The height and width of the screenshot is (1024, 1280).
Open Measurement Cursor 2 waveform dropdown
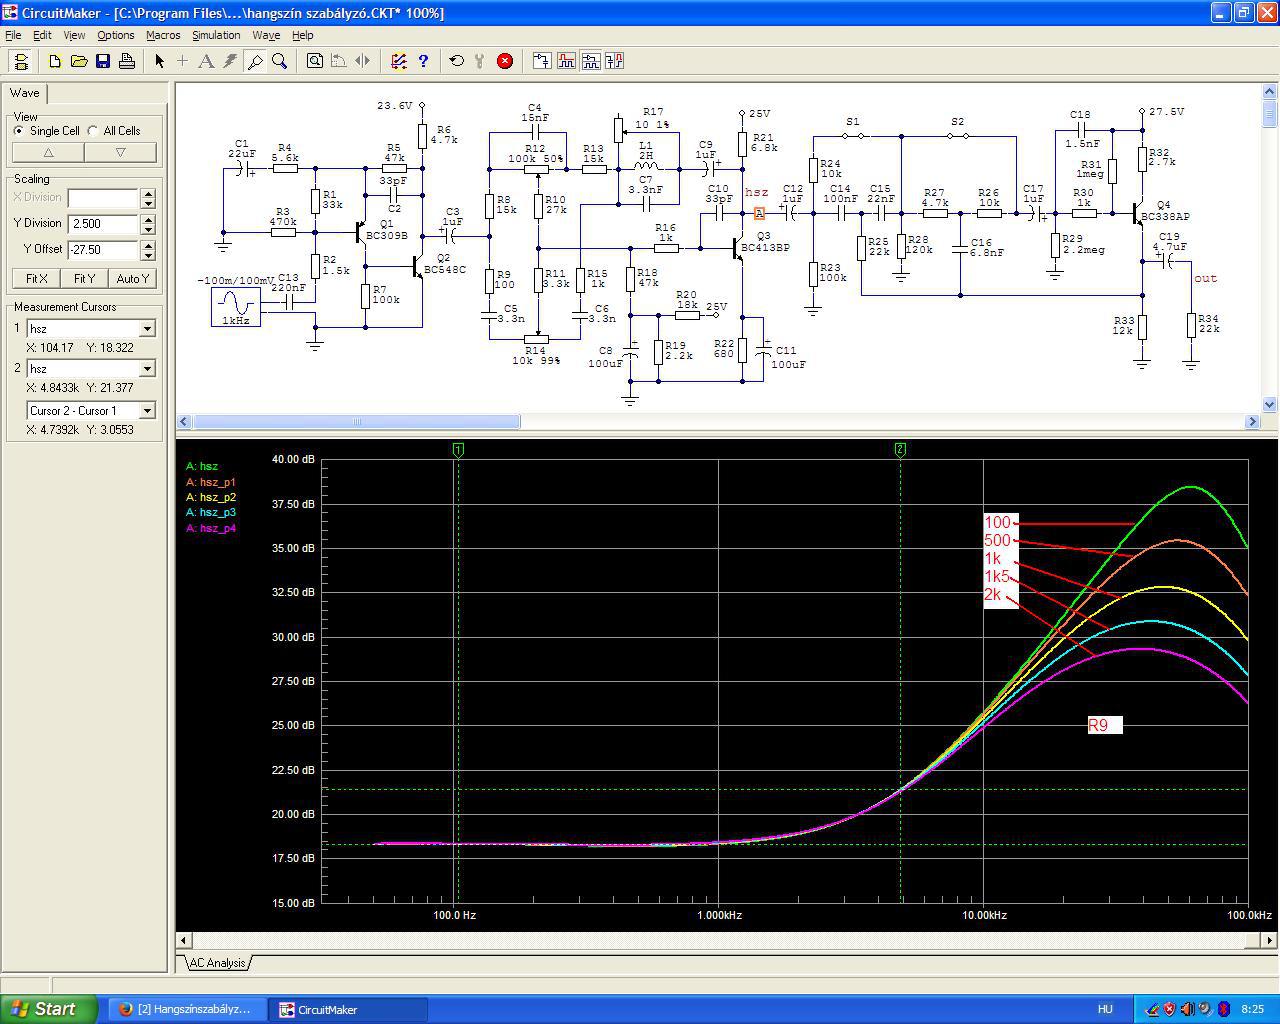click(147, 369)
